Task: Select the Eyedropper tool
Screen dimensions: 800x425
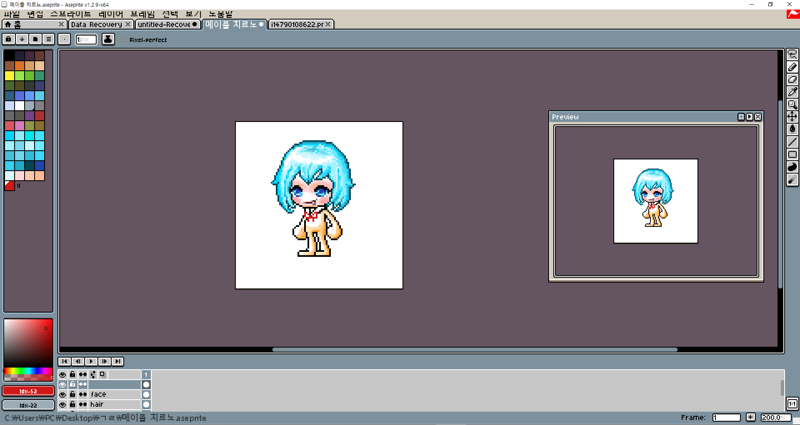Action: click(792, 92)
